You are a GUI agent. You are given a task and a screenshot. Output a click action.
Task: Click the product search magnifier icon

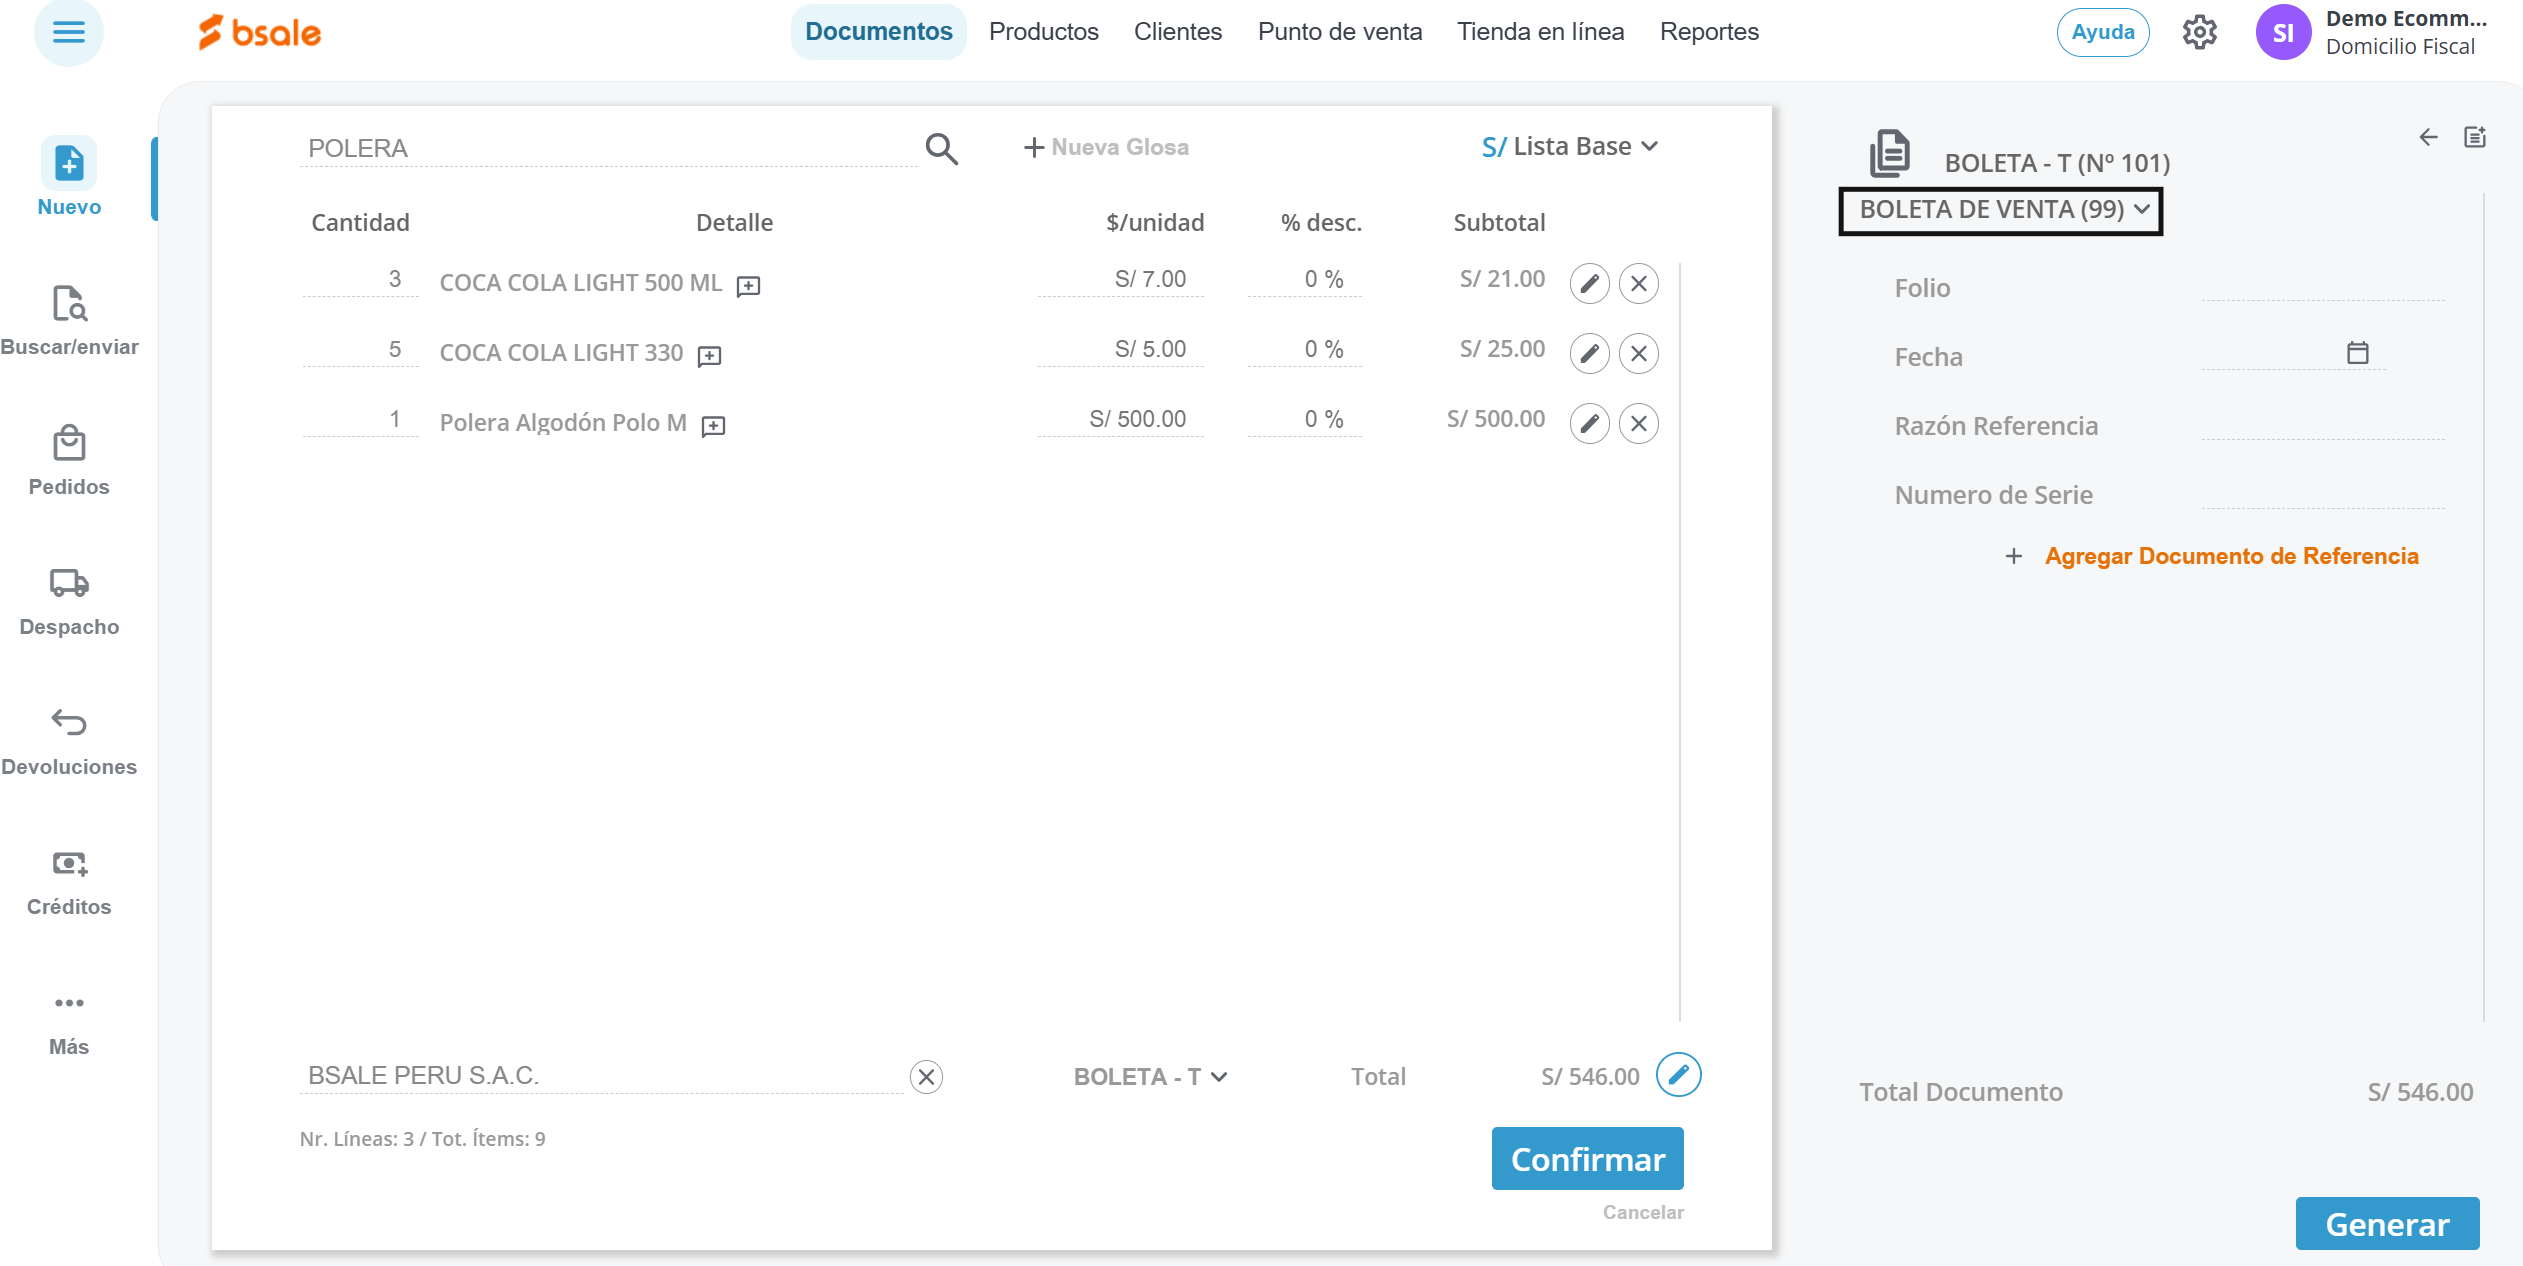941,149
